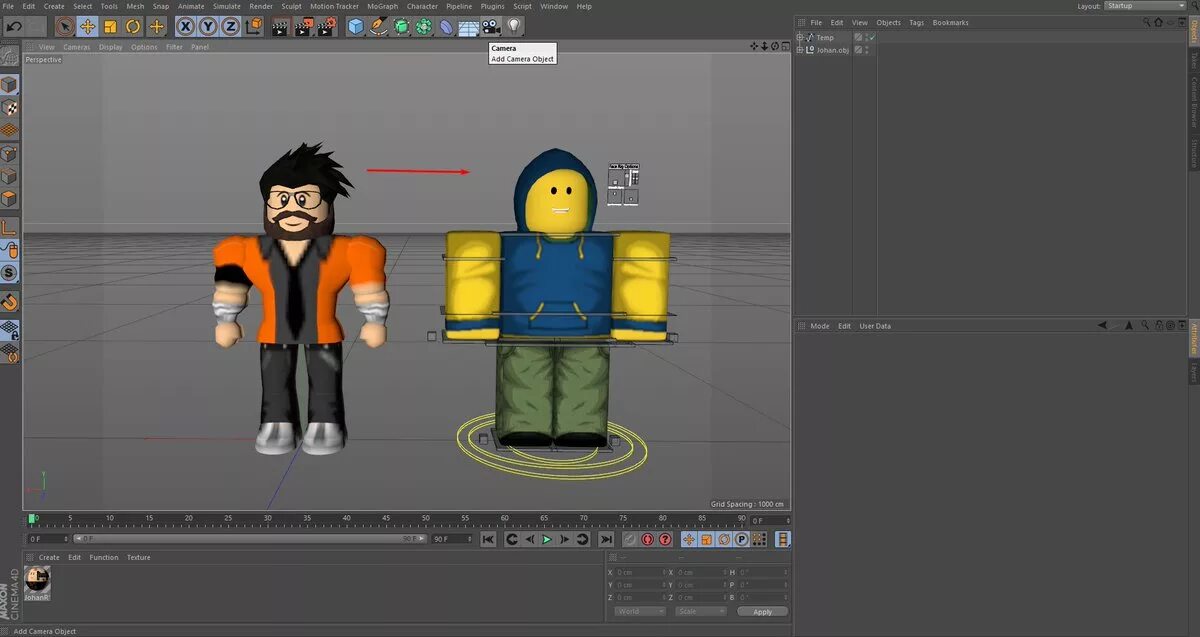Open the viewport Cameras menu

[77, 47]
